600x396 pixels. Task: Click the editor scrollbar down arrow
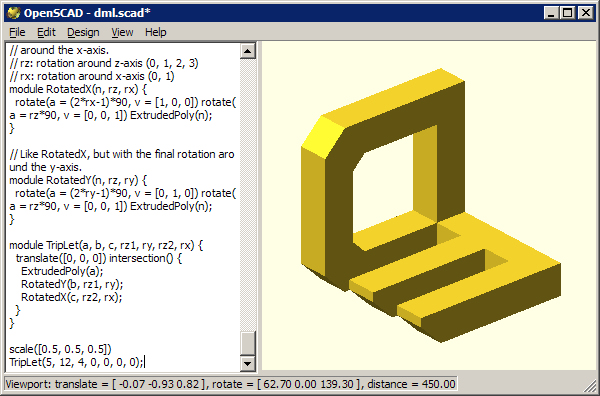pos(248,363)
